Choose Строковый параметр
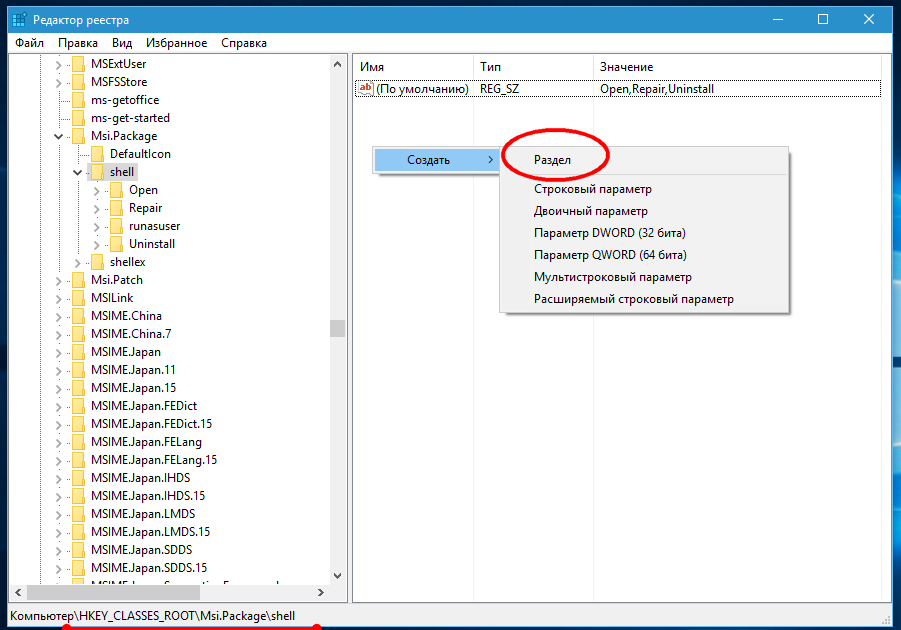 tap(644, 189)
